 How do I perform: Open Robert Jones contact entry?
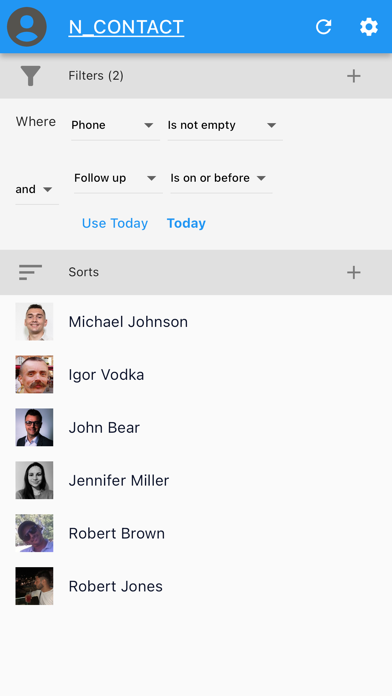(196, 586)
